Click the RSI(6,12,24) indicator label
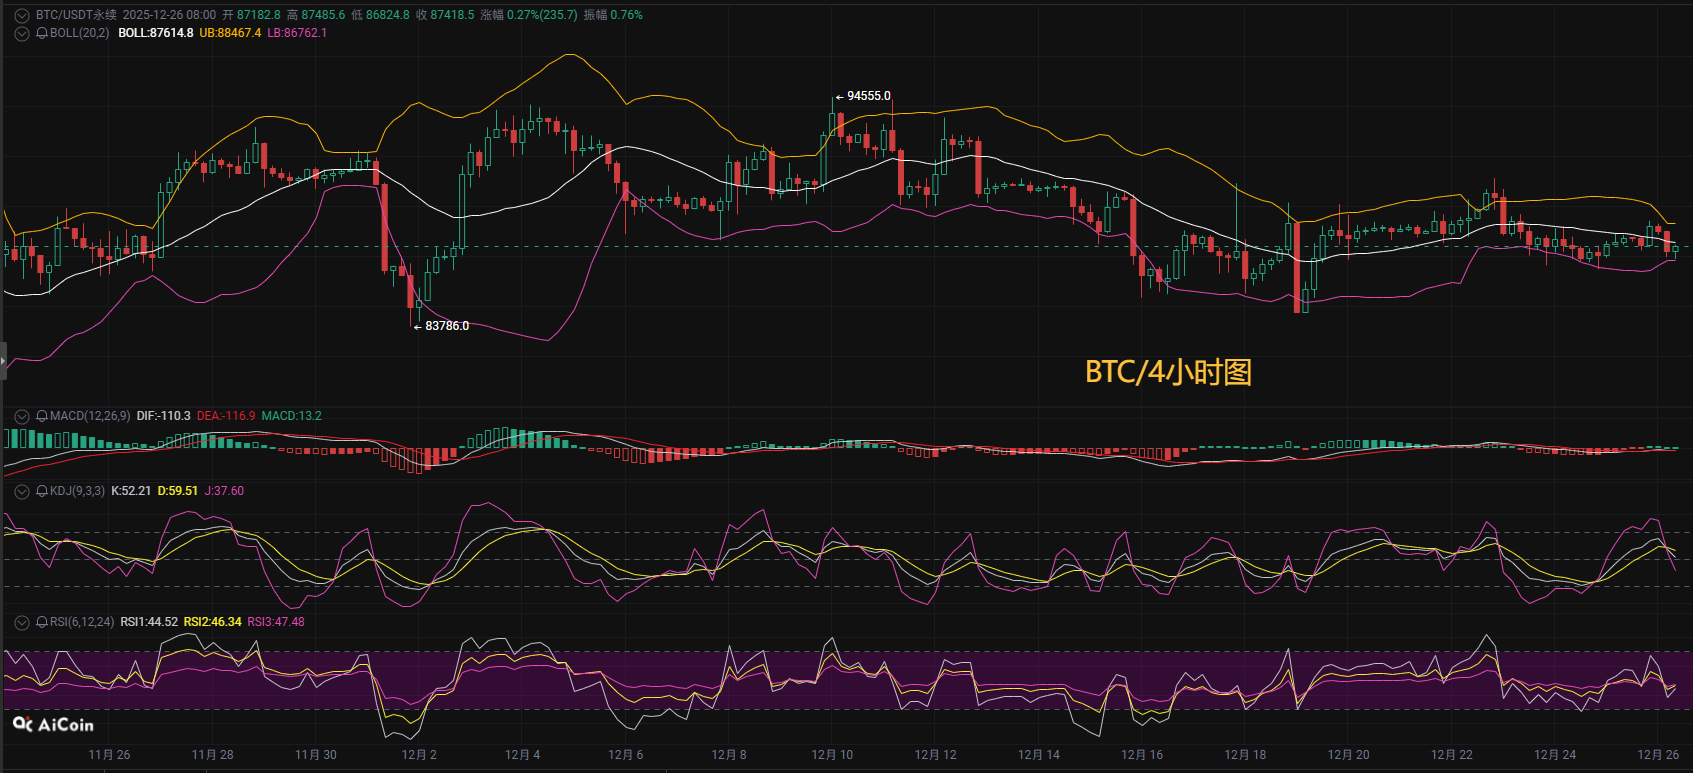 coord(82,622)
